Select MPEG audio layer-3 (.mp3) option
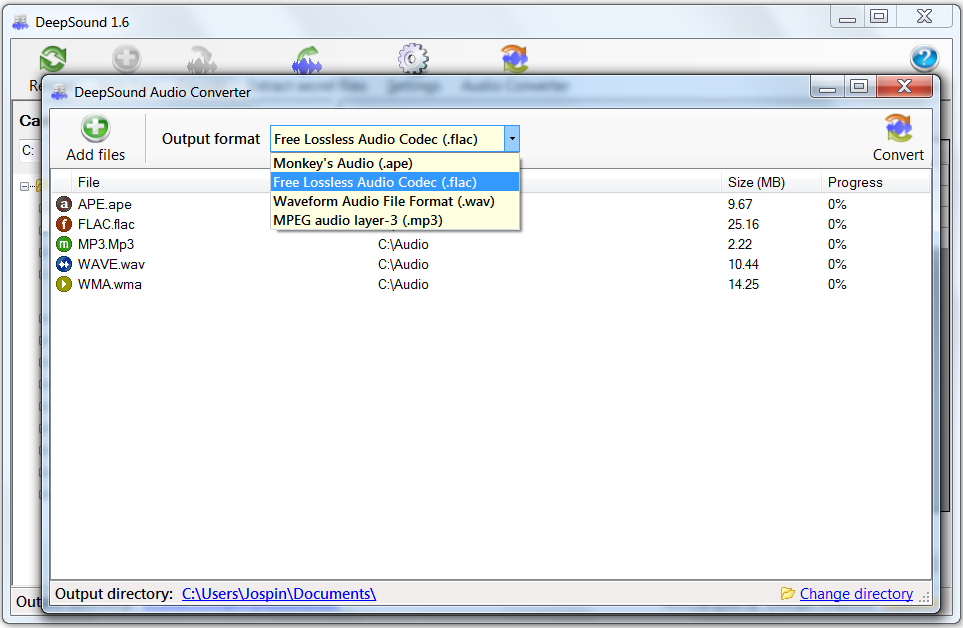Image resolution: width=963 pixels, height=628 pixels. [395, 220]
